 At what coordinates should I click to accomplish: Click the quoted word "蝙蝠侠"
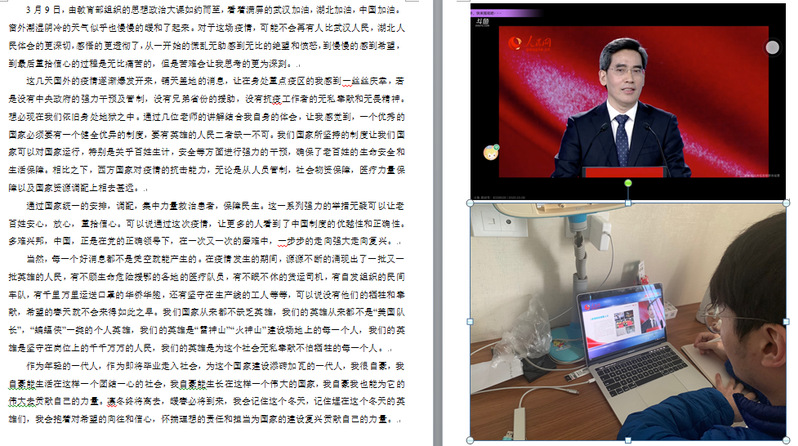pos(47,330)
